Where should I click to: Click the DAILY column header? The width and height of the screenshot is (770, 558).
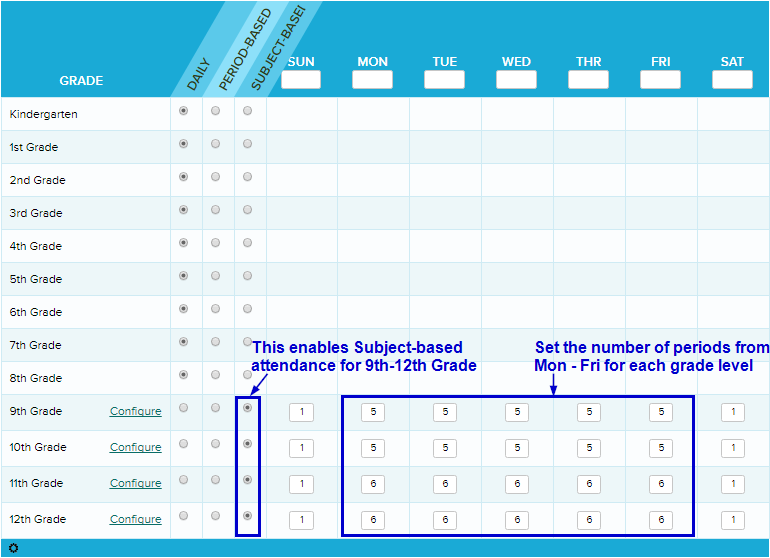tap(199, 75)
